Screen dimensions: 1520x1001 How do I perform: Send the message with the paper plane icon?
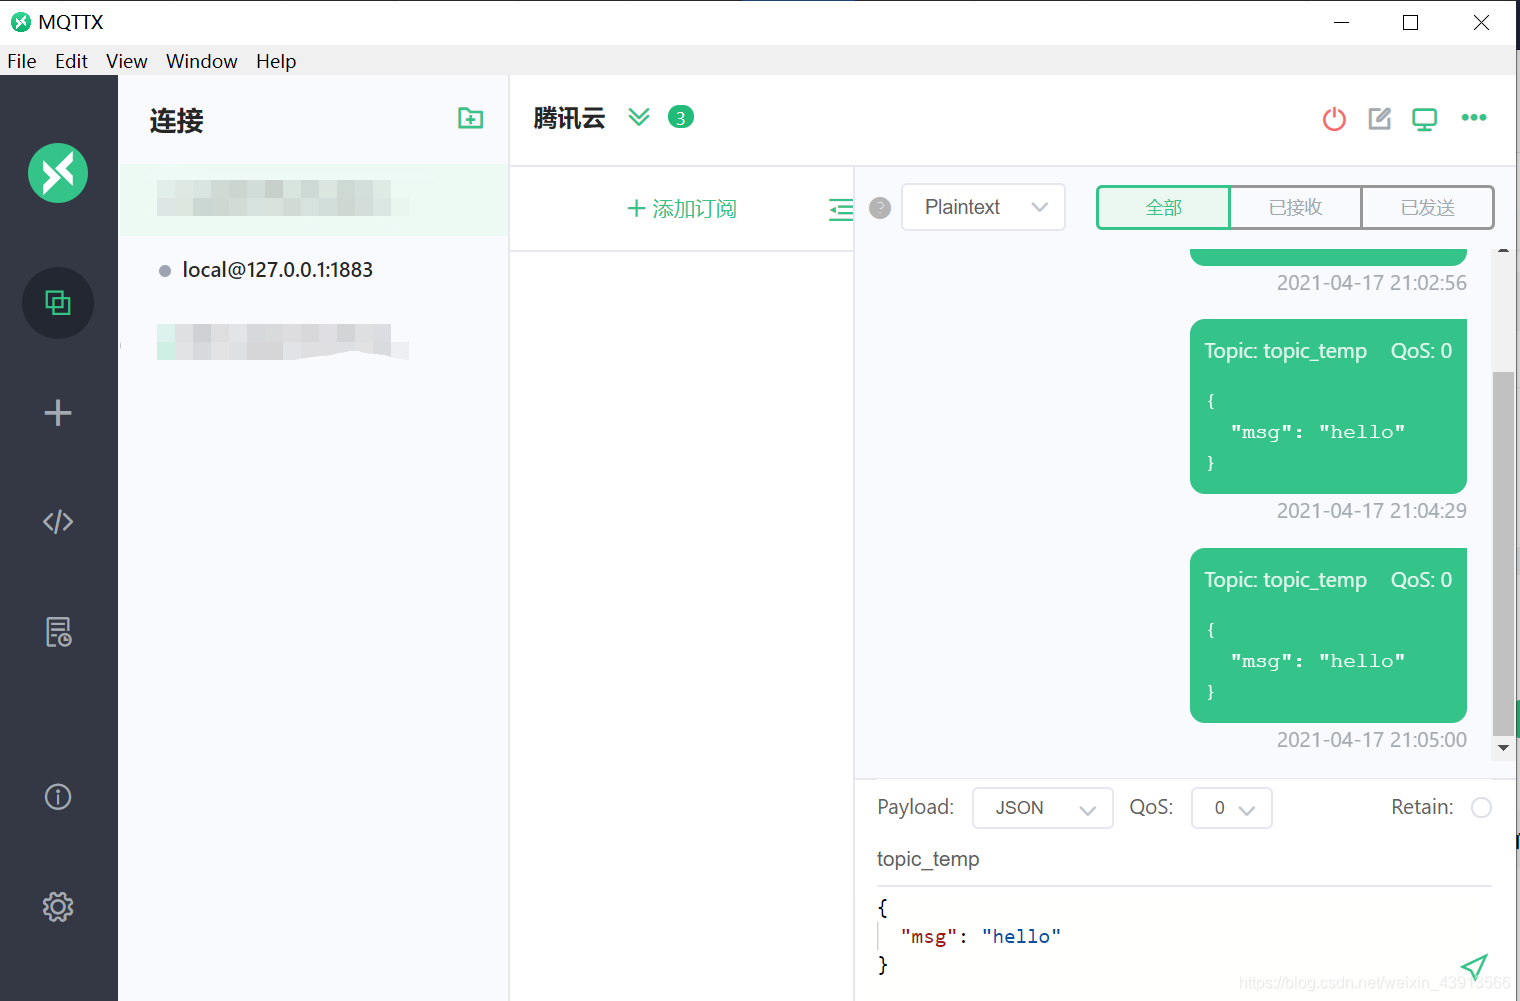pyautogui.click(x=1474, y=967)
